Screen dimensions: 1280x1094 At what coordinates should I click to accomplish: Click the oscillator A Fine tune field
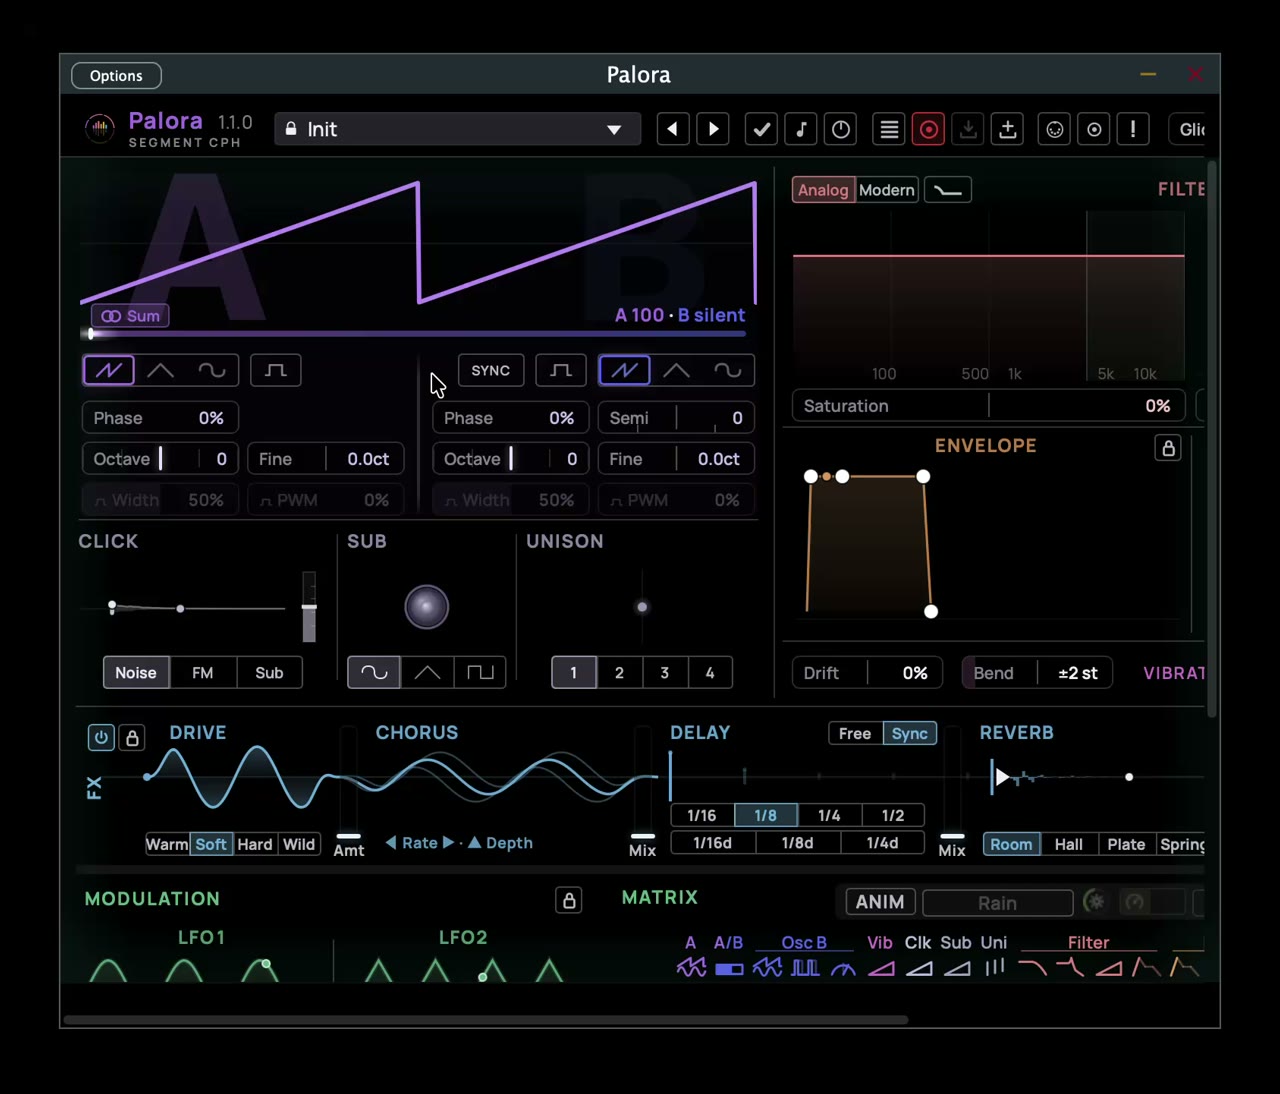pos(326,459)
